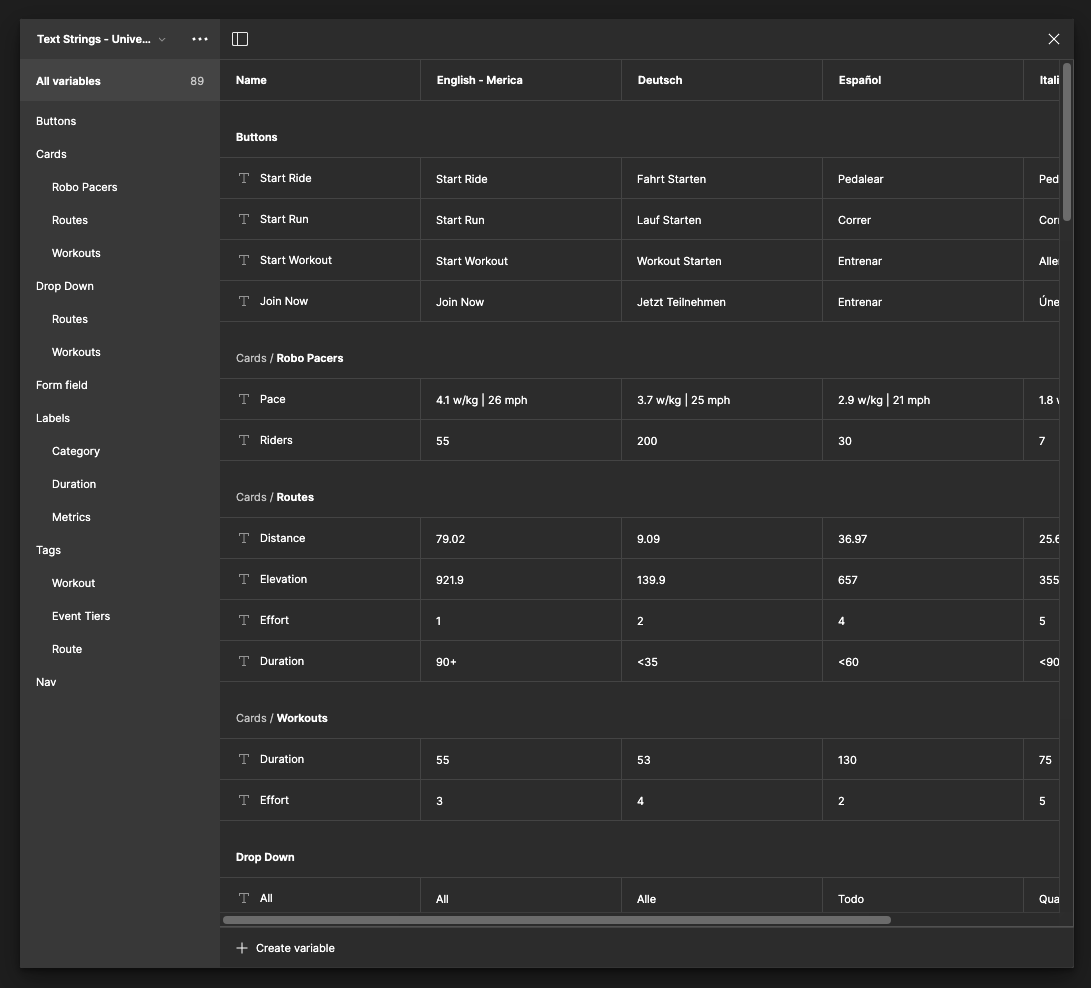
Task: Close the variables panel
Action: point(1053,39)
